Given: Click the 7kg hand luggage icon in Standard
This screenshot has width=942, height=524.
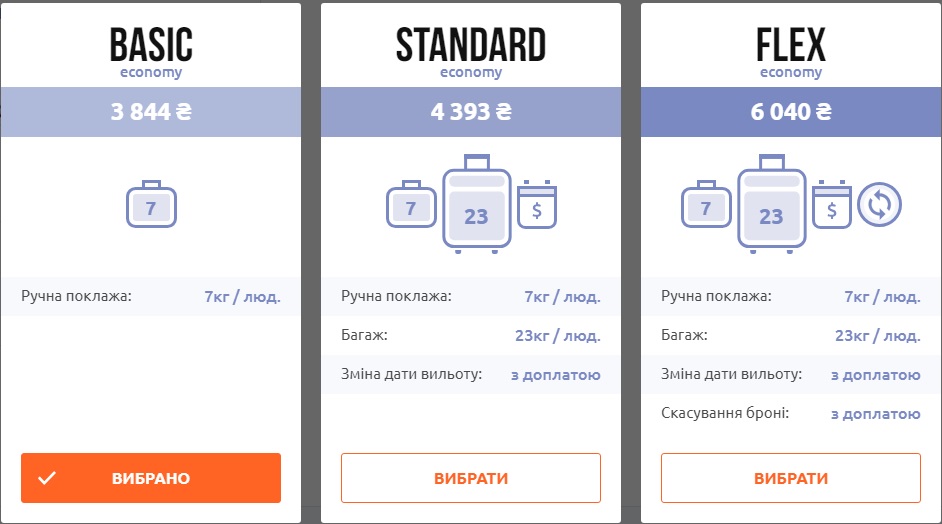Looking at the screenshot, I should coord(411,207).
